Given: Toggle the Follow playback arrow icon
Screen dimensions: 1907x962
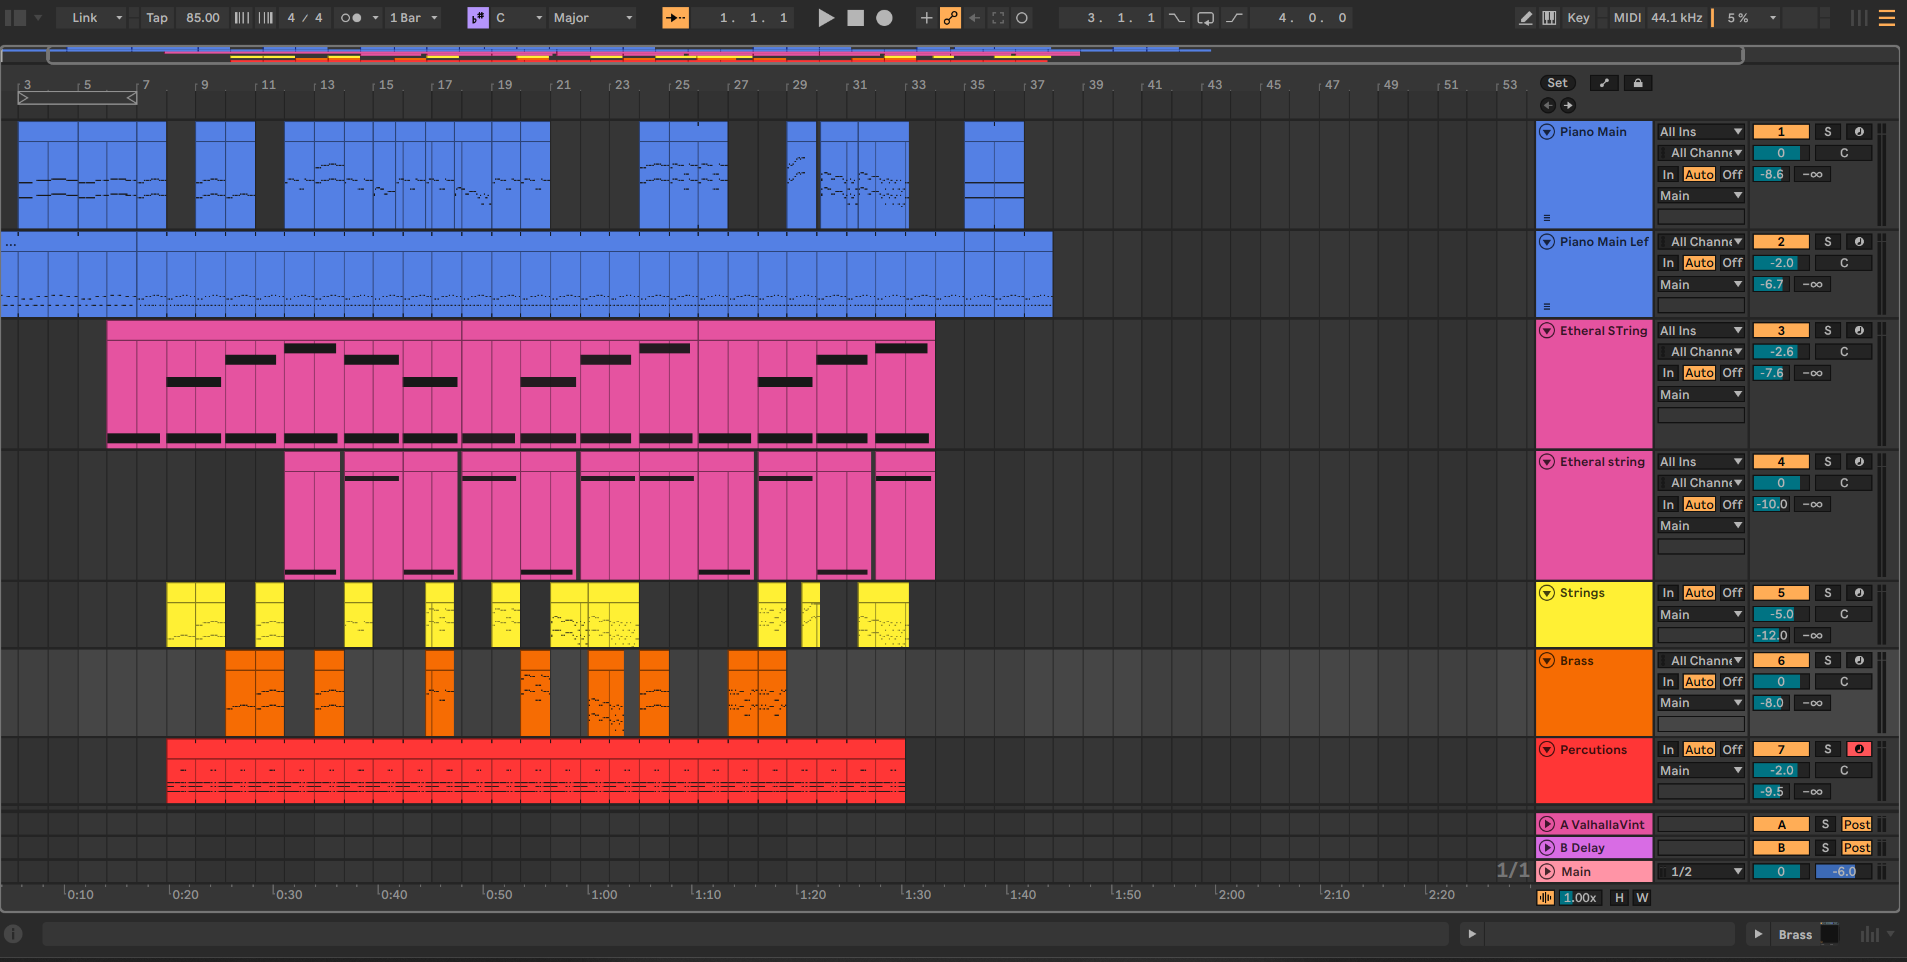Looking at the screenshot, I should 675,18.
